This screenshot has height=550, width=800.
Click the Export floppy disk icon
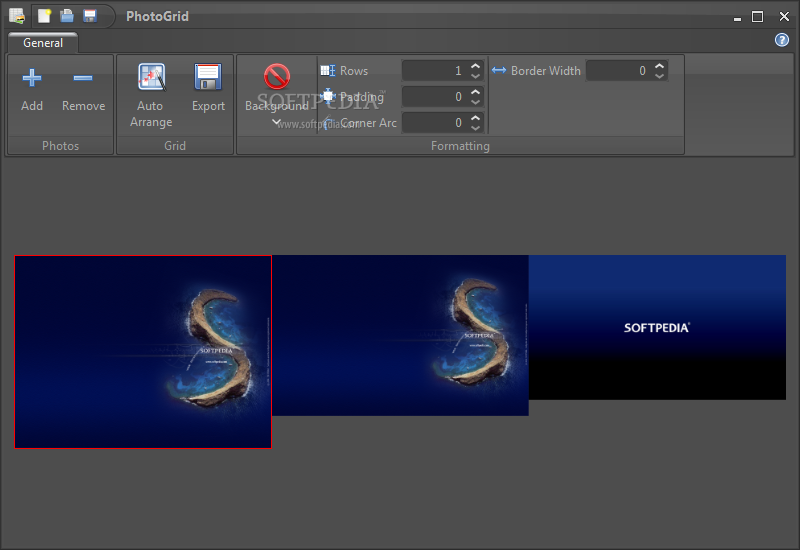click(x=208, y=78)
